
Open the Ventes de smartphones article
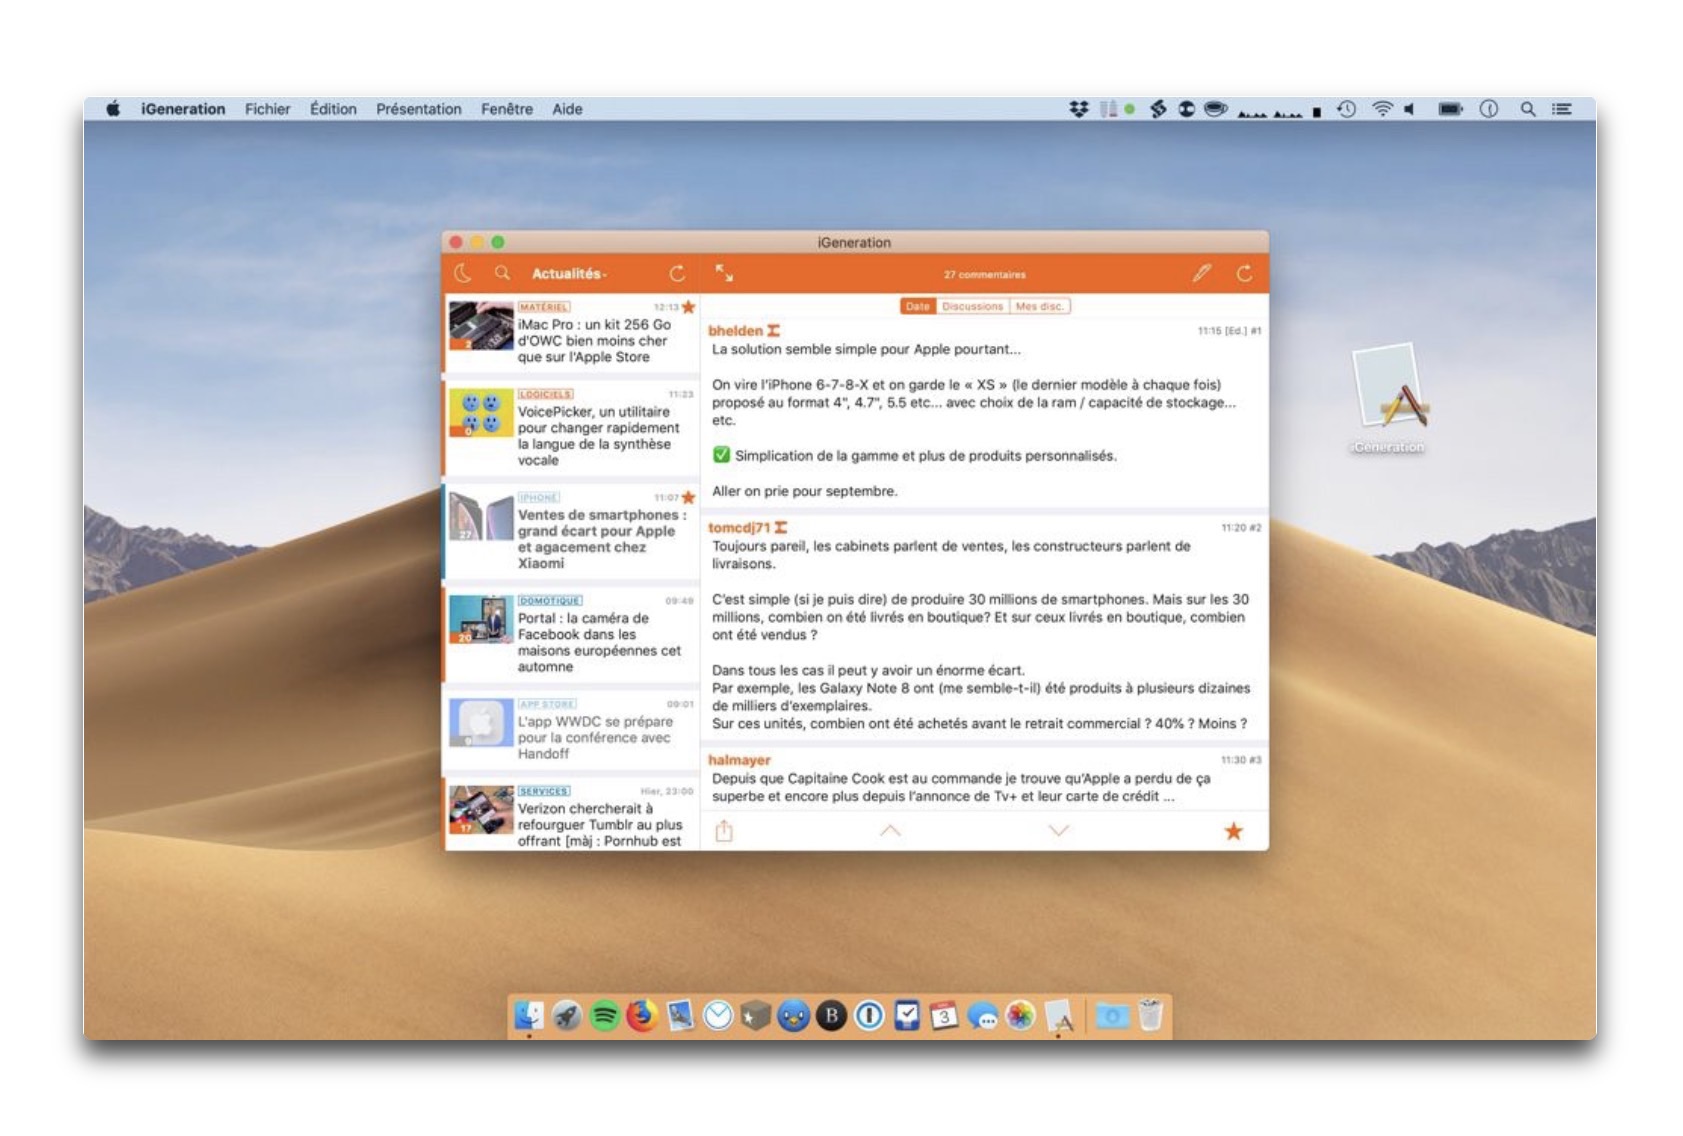(571, 532)
